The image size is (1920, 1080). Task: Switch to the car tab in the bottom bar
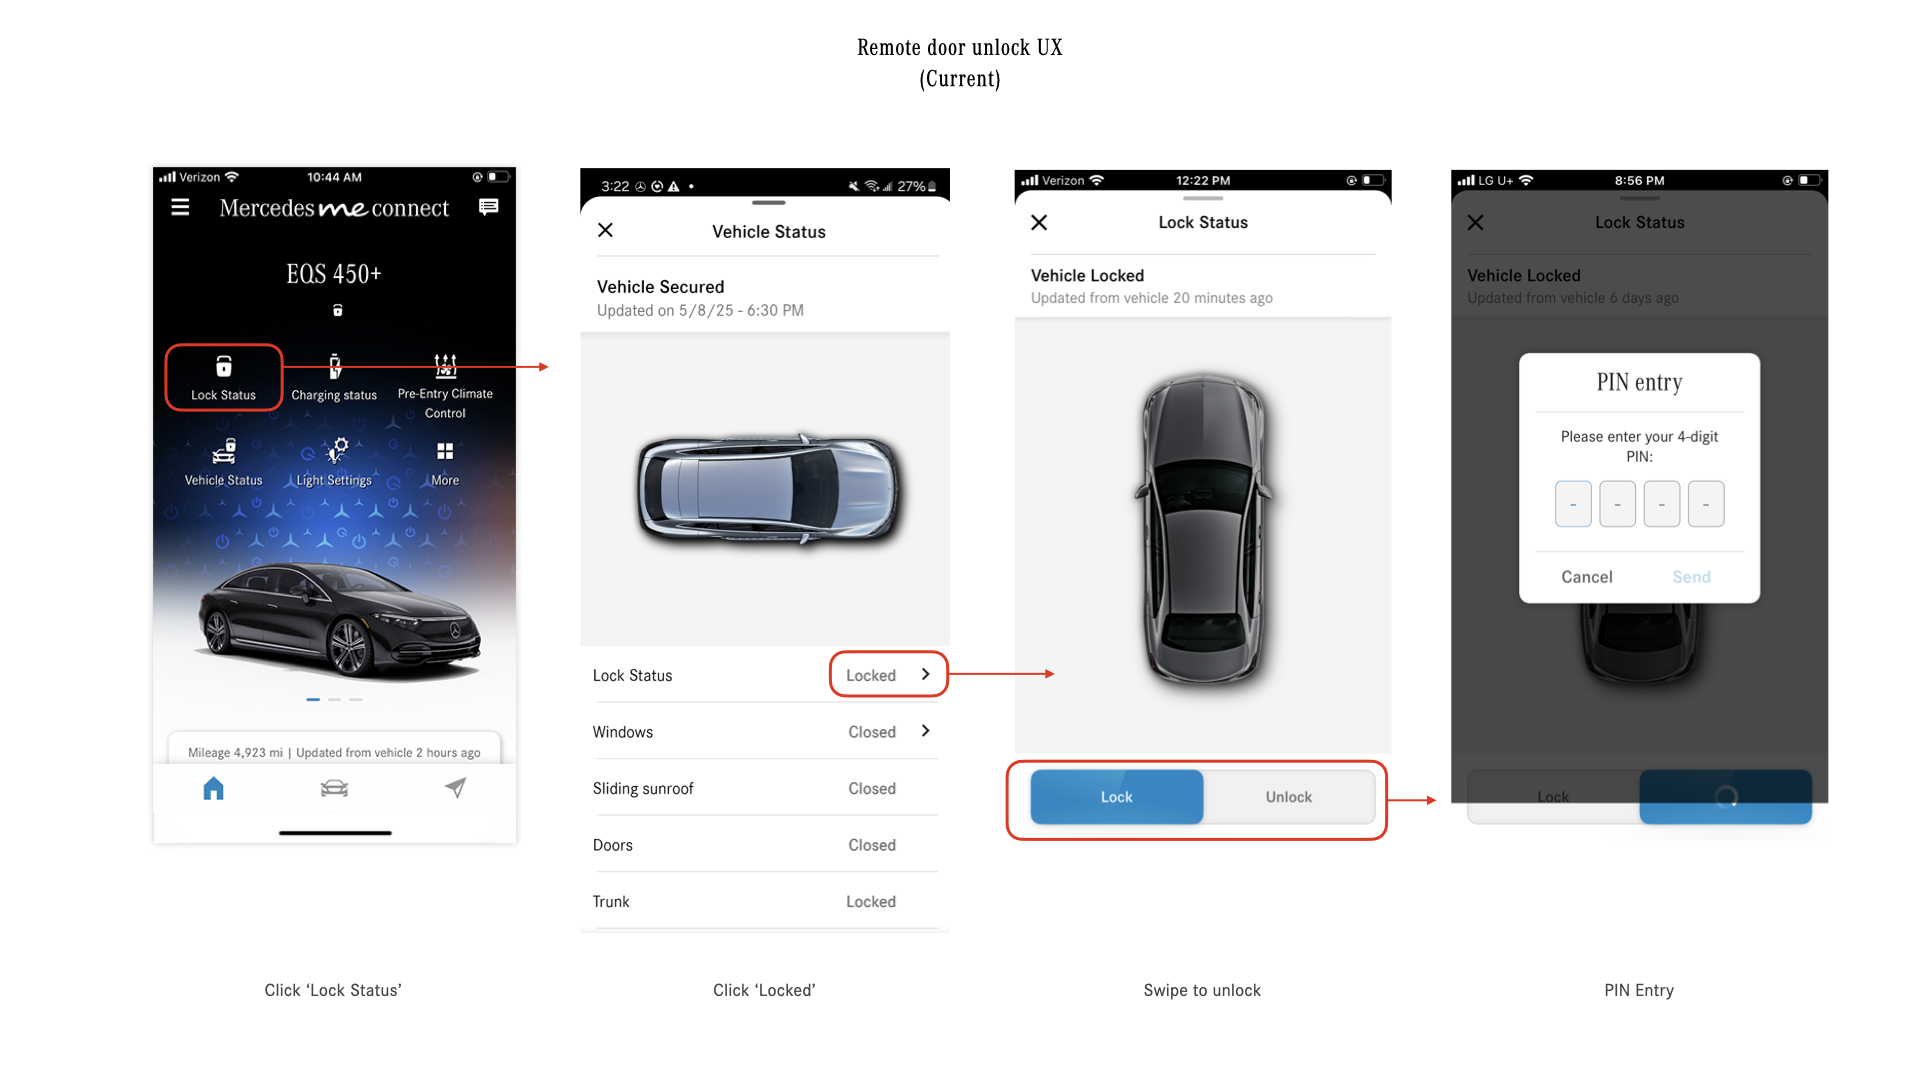pos(334,788)
